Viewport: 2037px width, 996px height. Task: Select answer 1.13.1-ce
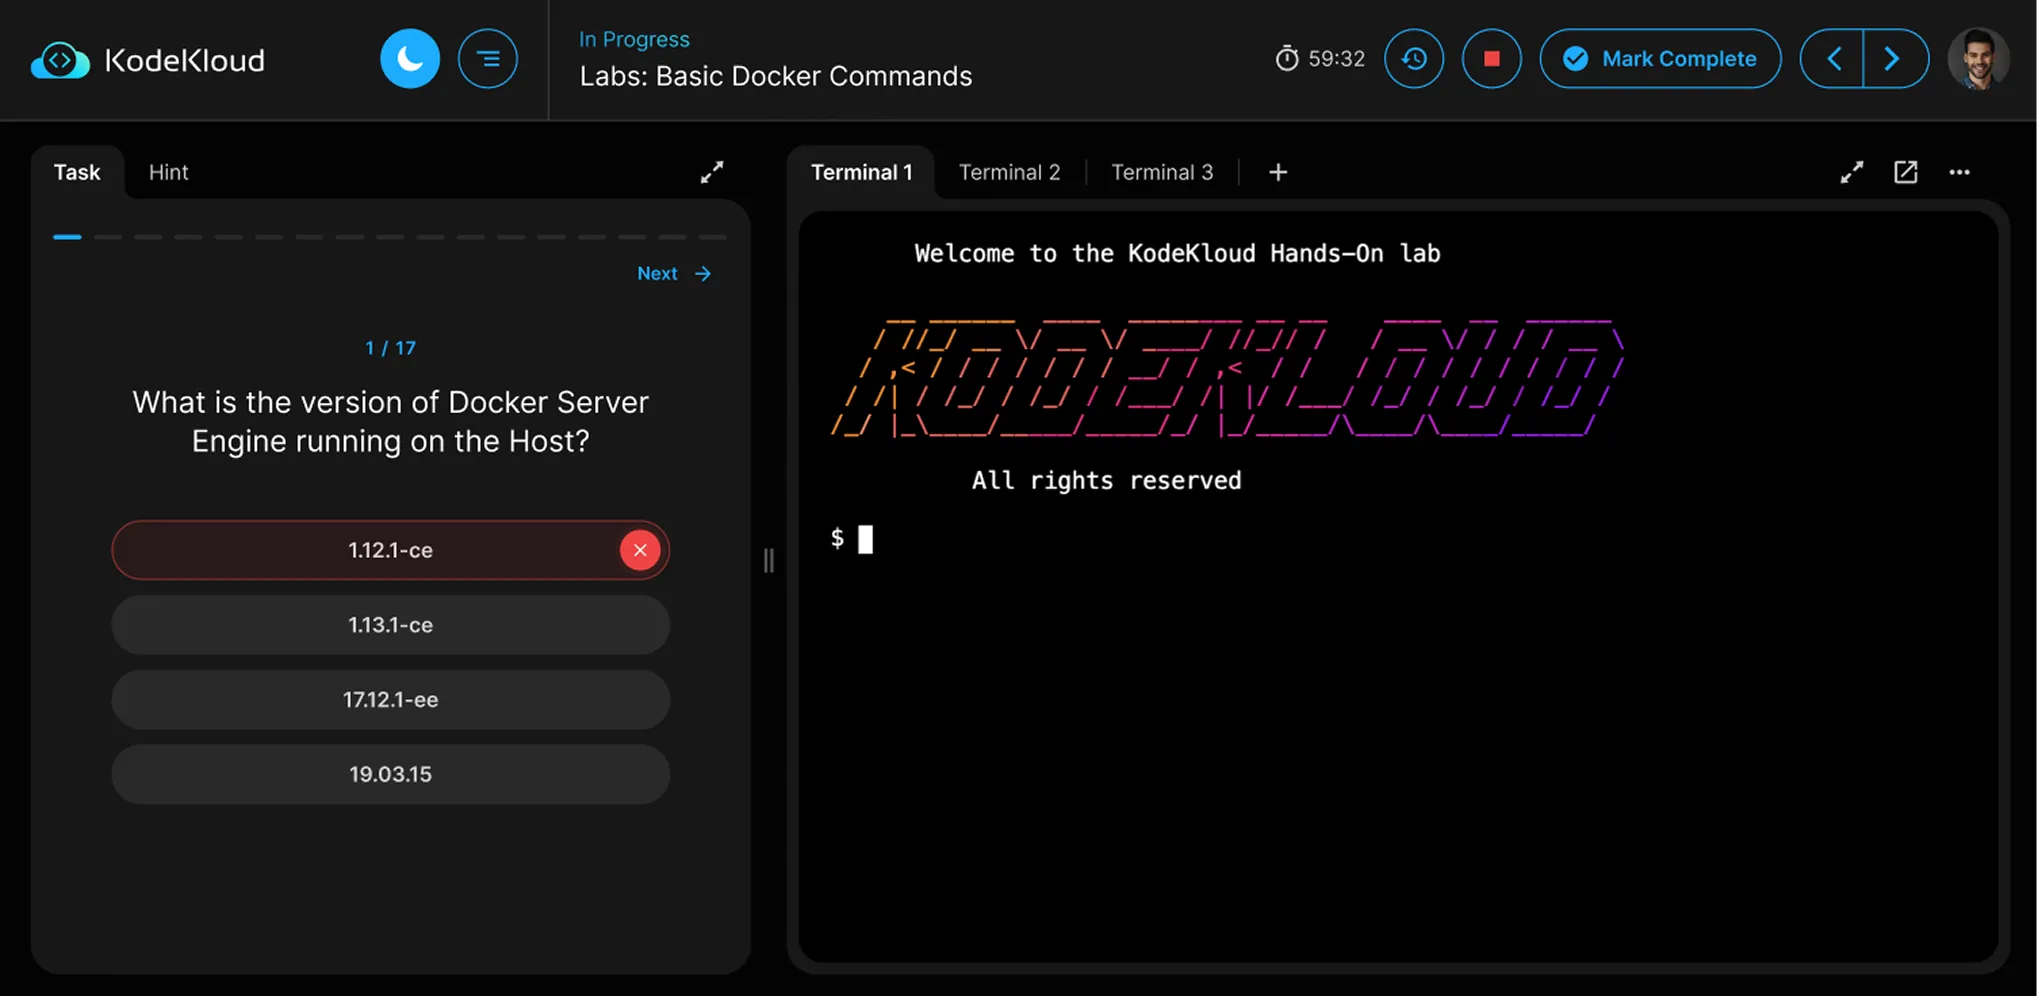click(x=390, y=625)
